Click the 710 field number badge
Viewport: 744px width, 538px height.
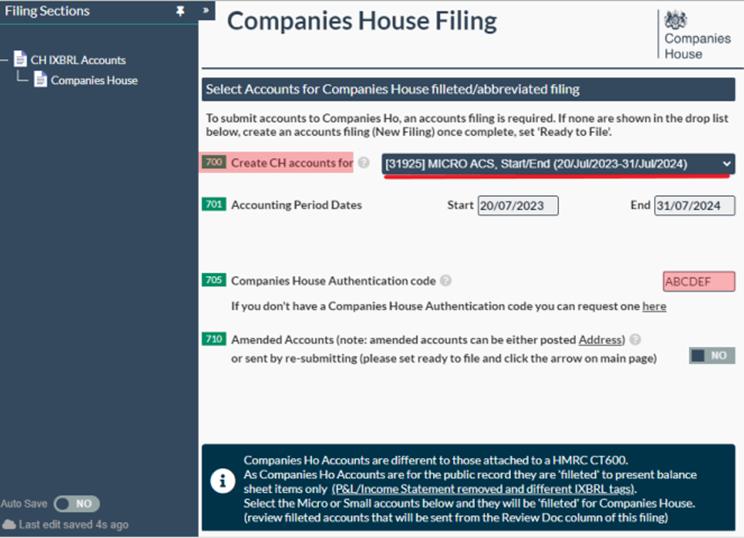tap(214, 339)
